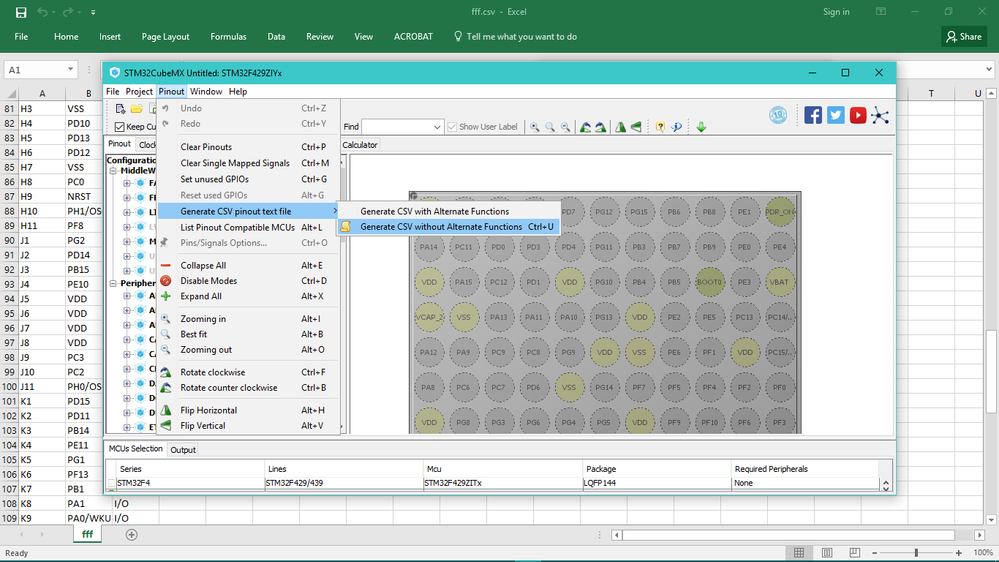Choose Generate CSV with Alternate Functions
The image size is (999, 562).
pos(435,211)
